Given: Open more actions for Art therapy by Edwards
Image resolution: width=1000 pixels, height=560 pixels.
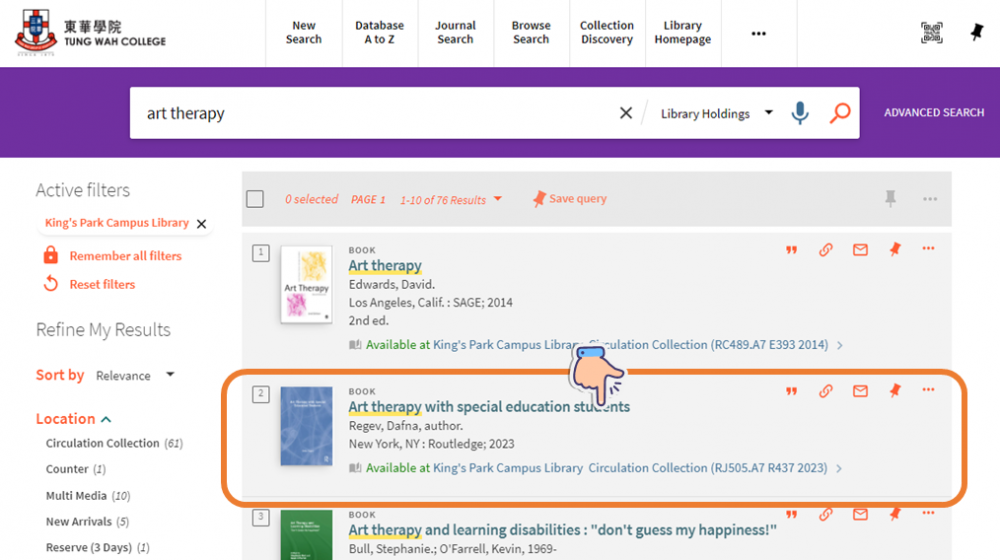Looking at the screenshot, I should click(928, 249).
